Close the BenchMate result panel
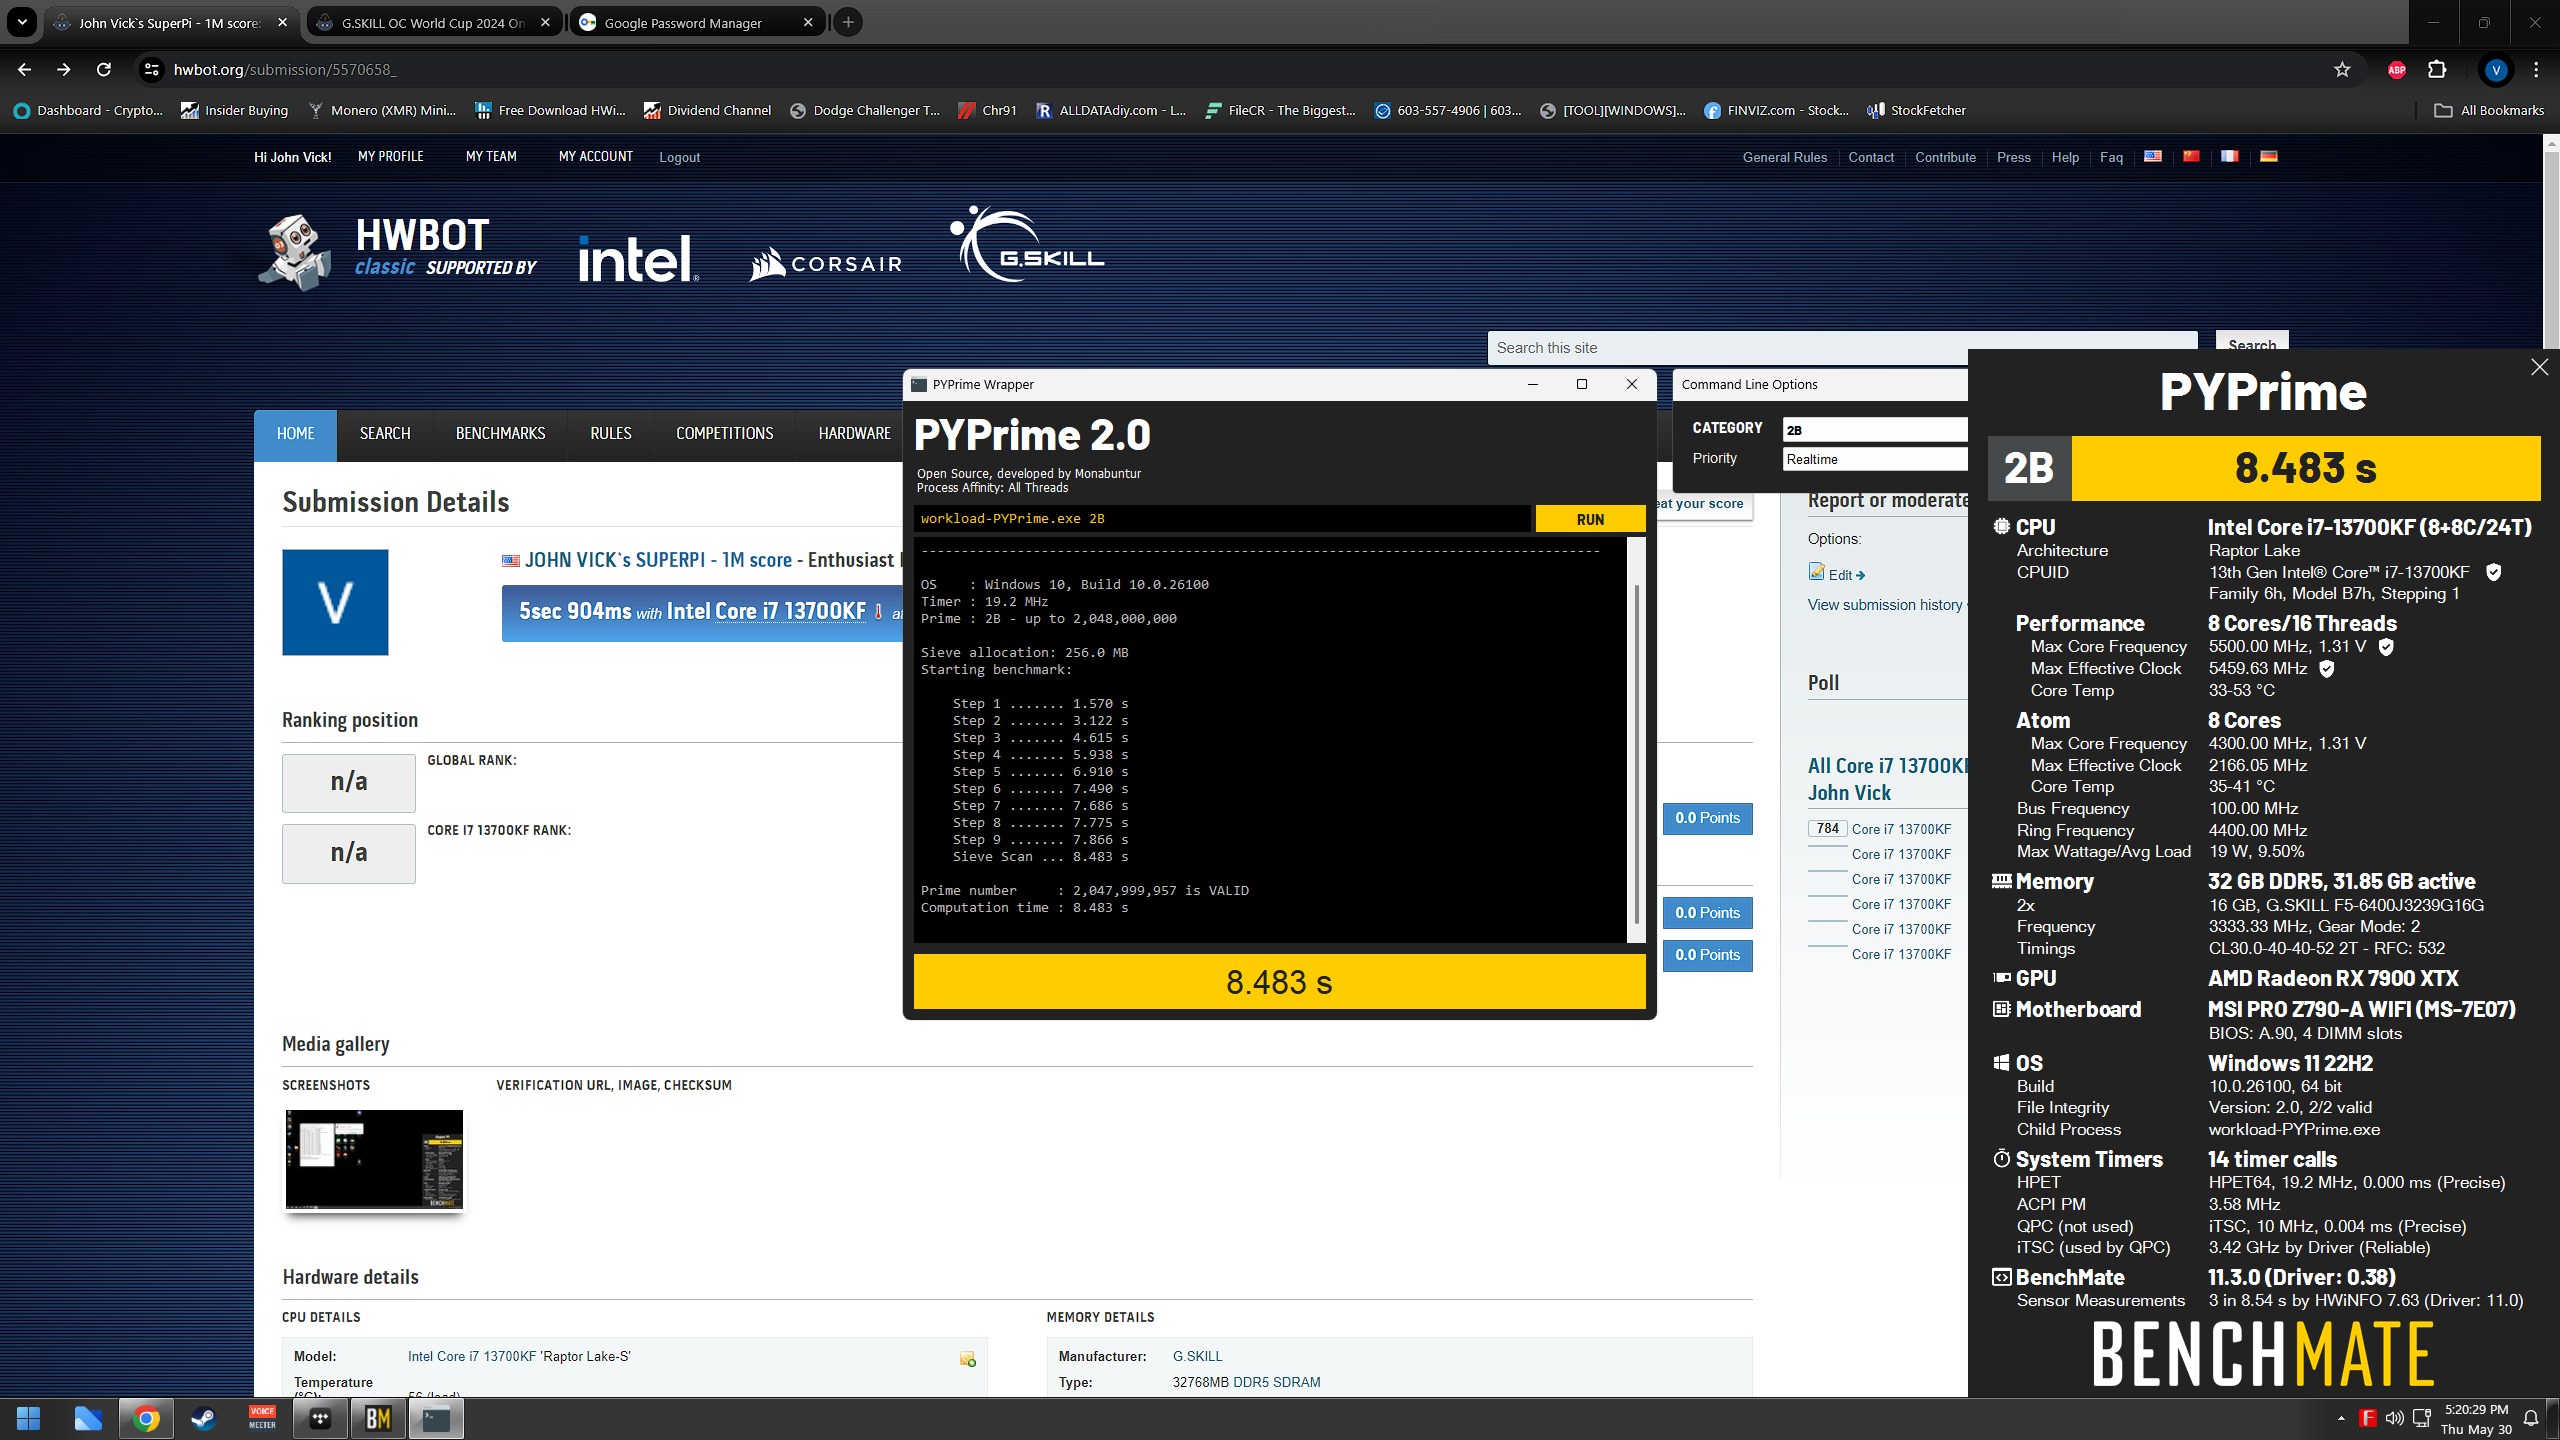This screenshot has height=1440, width=2560. 2539,367
